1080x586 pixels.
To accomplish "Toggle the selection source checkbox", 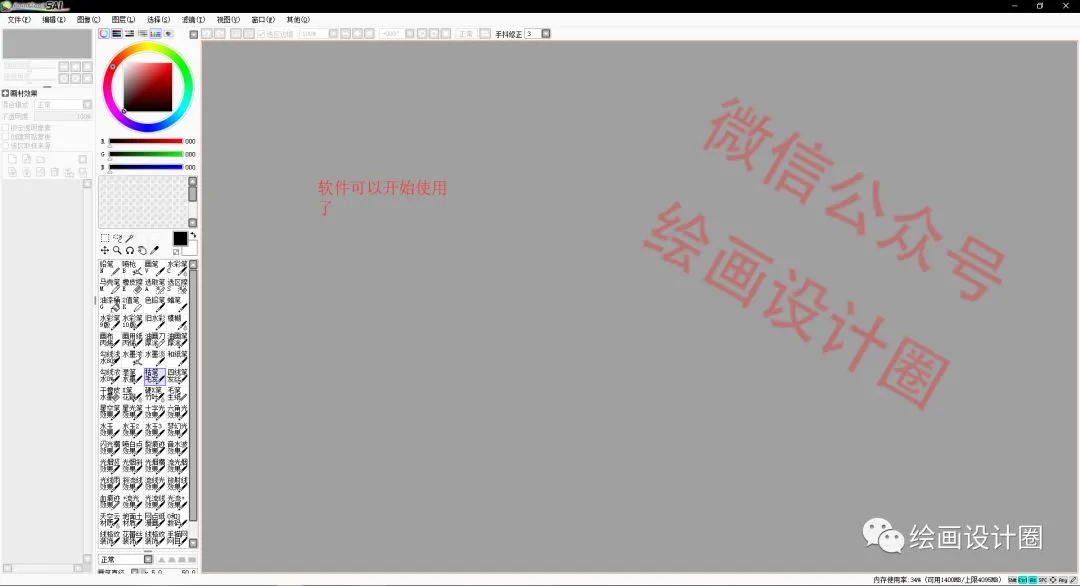I will [6, 146].
